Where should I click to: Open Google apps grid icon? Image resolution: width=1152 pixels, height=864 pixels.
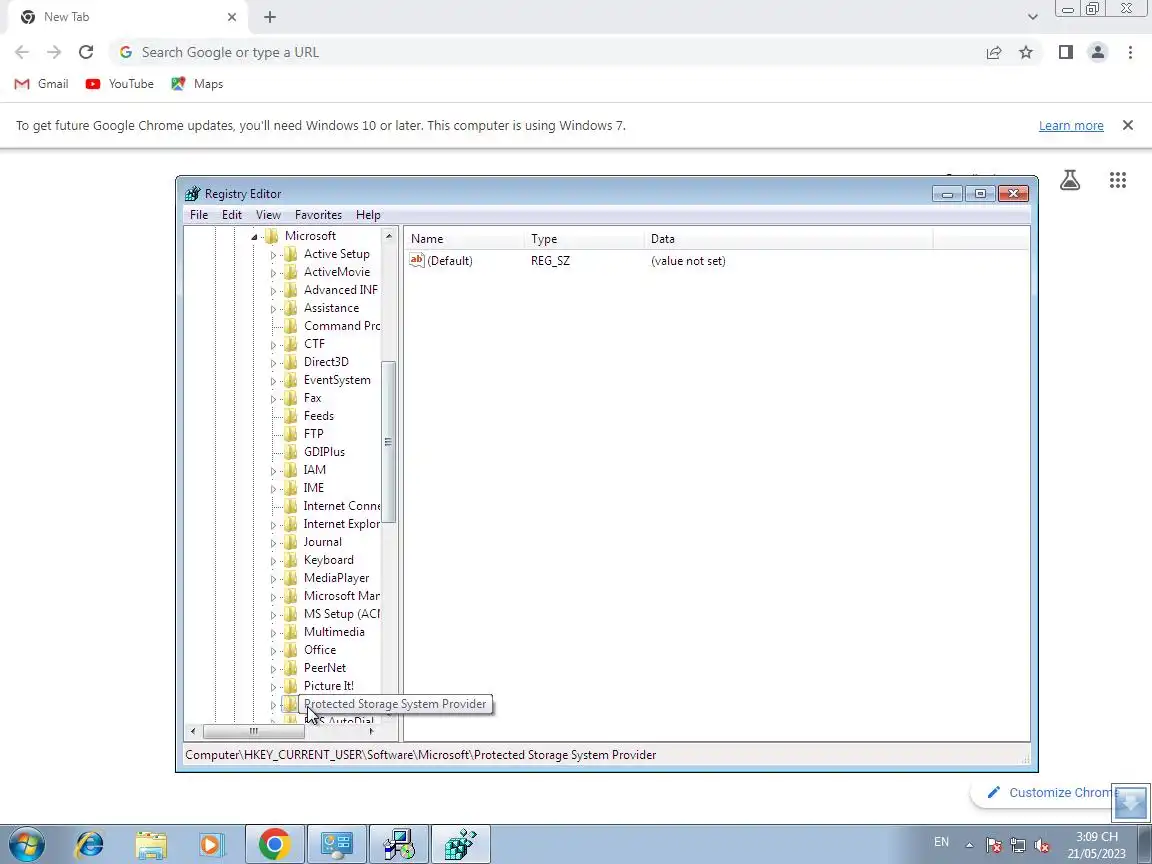1117,180
